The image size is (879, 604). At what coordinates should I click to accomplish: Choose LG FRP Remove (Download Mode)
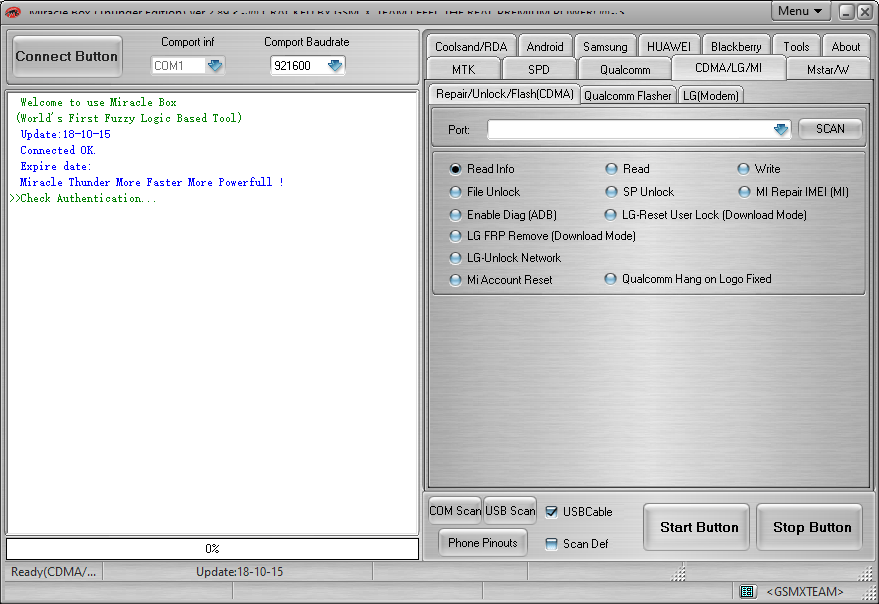pos(455,236)
